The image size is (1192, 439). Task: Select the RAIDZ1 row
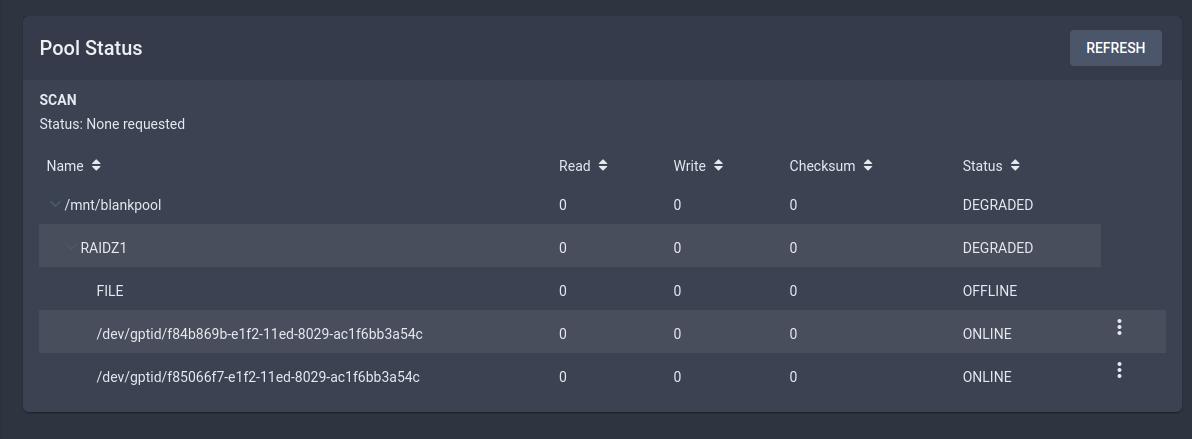coord(569,246)
